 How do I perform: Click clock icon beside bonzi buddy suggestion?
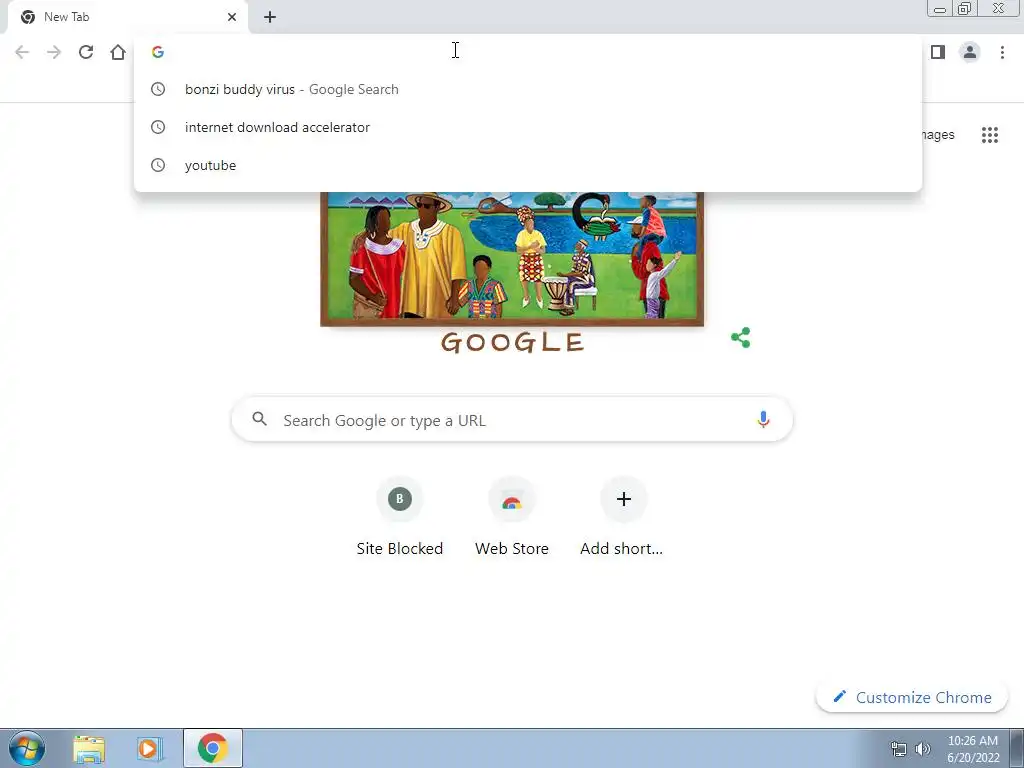coord(158,89)
